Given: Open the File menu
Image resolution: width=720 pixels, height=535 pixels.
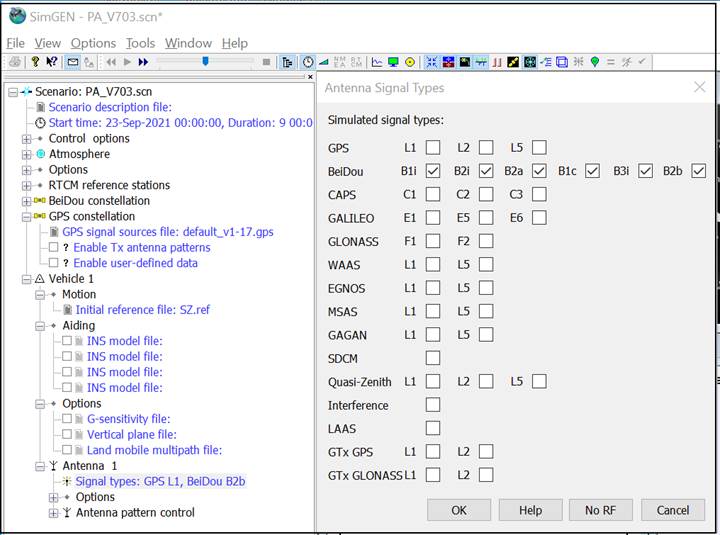Looking at the screenshot, I should click(x=16, y=43).
